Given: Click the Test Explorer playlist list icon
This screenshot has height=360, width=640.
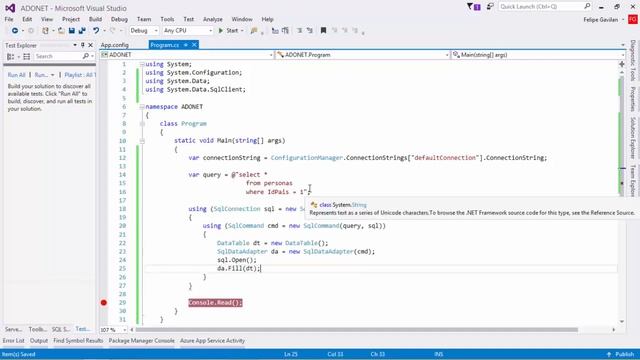Looking at the screenshot, I should pos(27,56).
